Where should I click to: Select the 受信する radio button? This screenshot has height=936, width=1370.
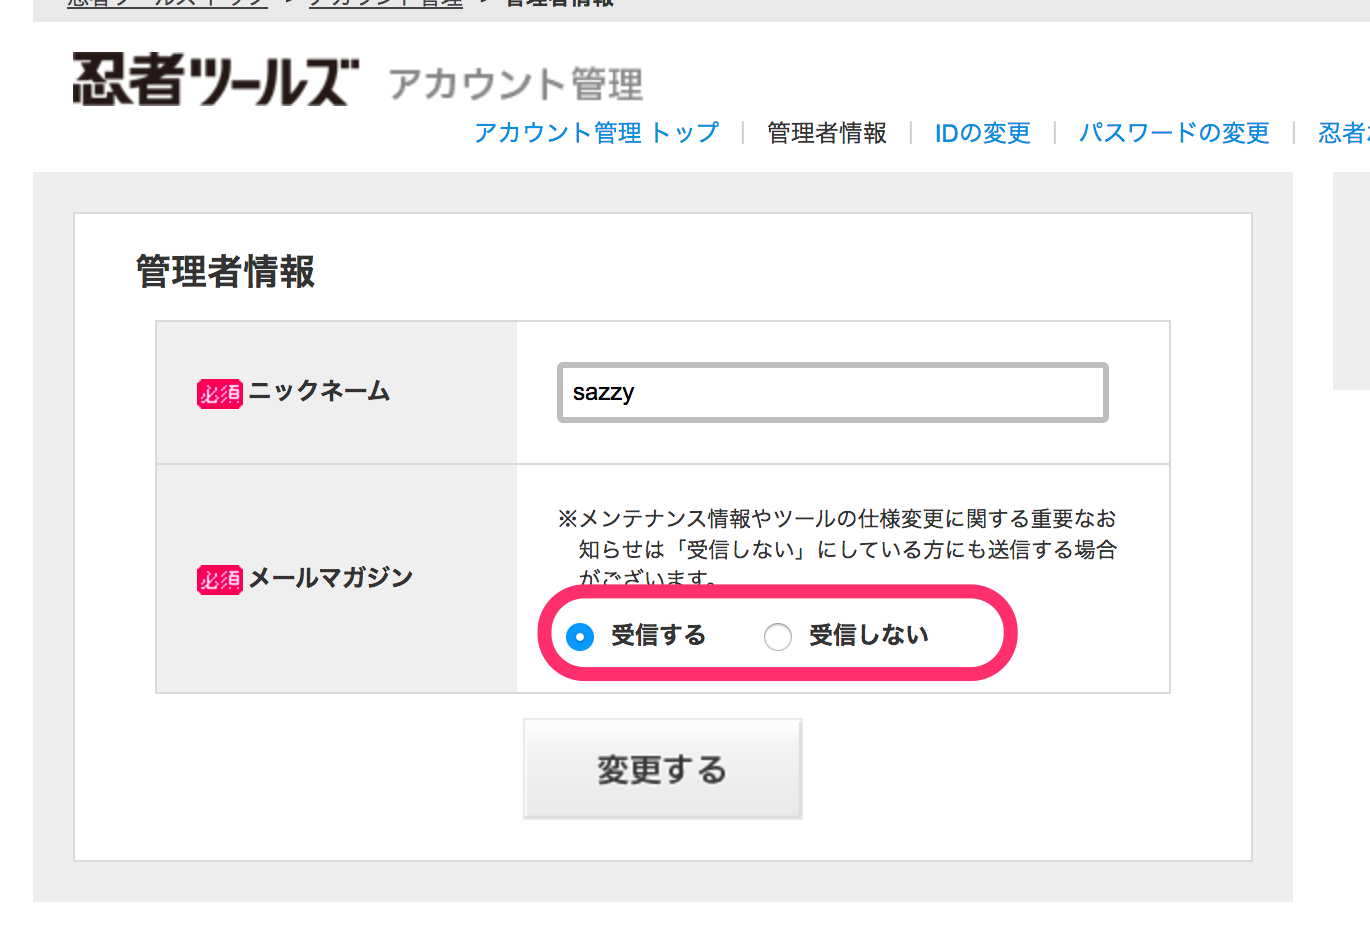580,636
